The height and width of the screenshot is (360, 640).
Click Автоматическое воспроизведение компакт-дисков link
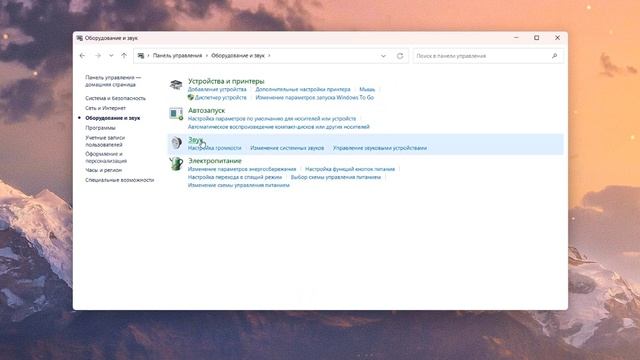click(x=279, y=127)
